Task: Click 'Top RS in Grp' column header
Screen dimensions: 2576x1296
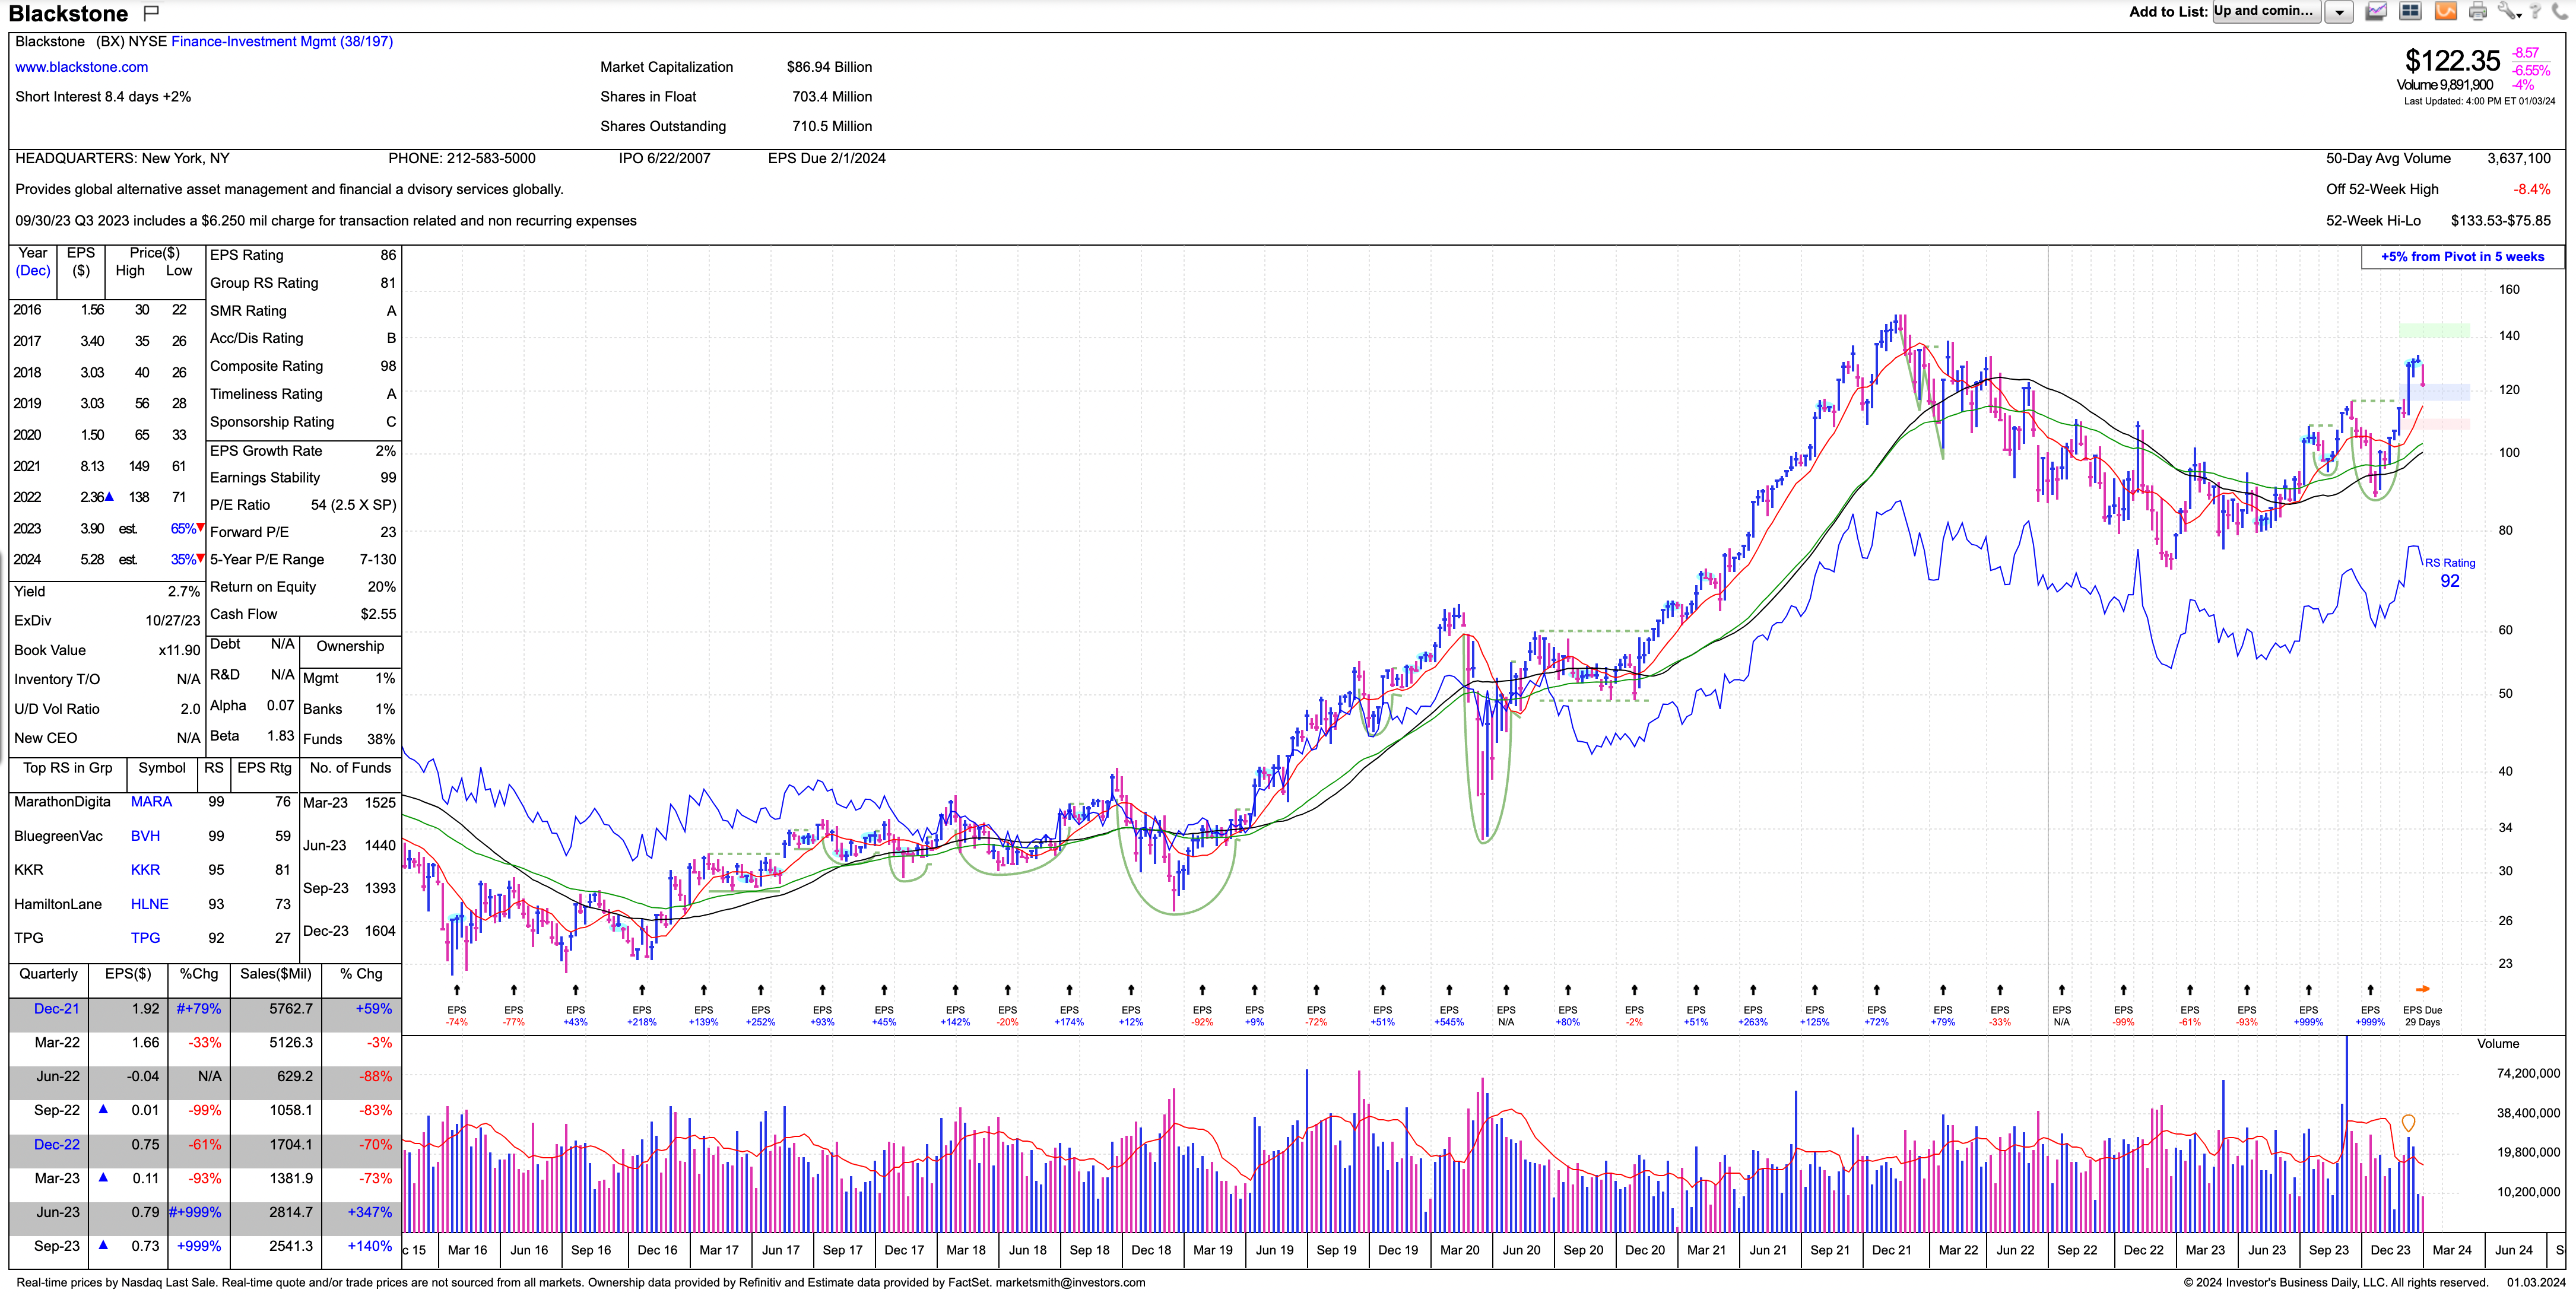Action: coord(68,768)
